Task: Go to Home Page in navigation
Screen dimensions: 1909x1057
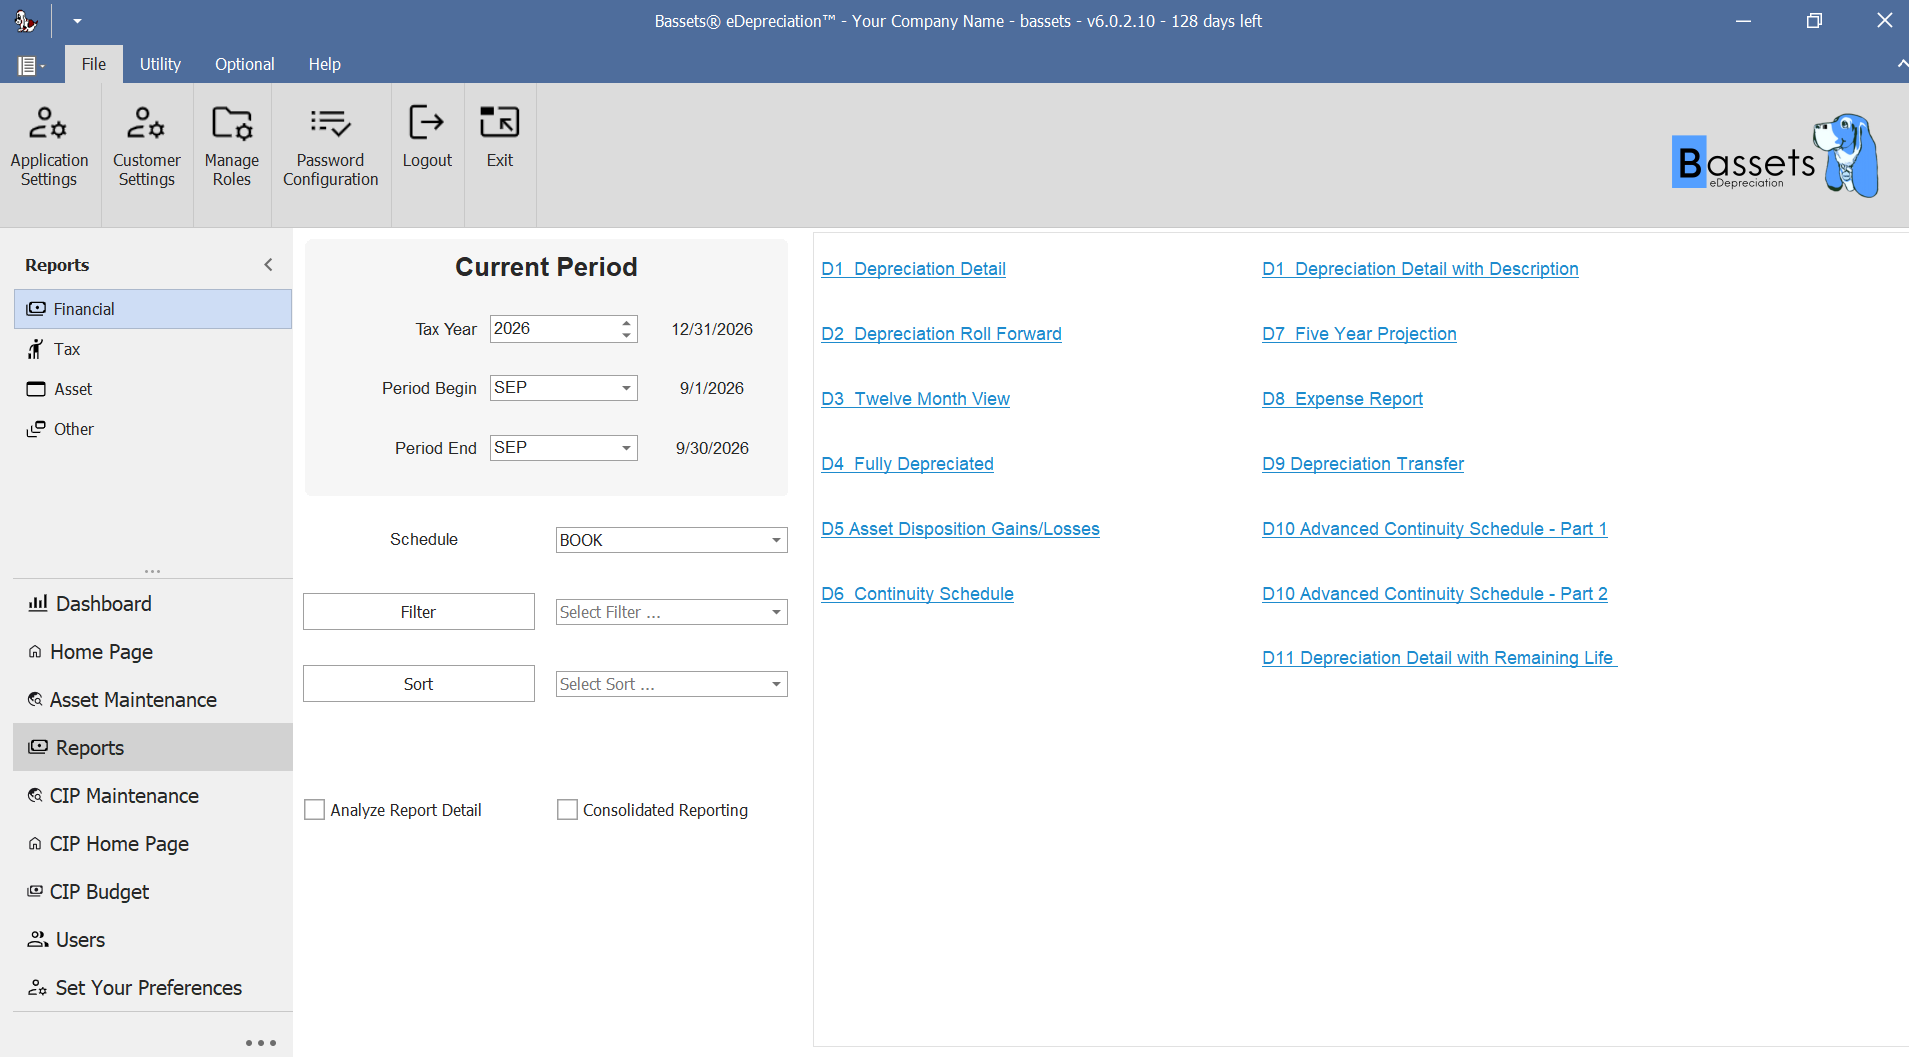Action: coord(153,652)
